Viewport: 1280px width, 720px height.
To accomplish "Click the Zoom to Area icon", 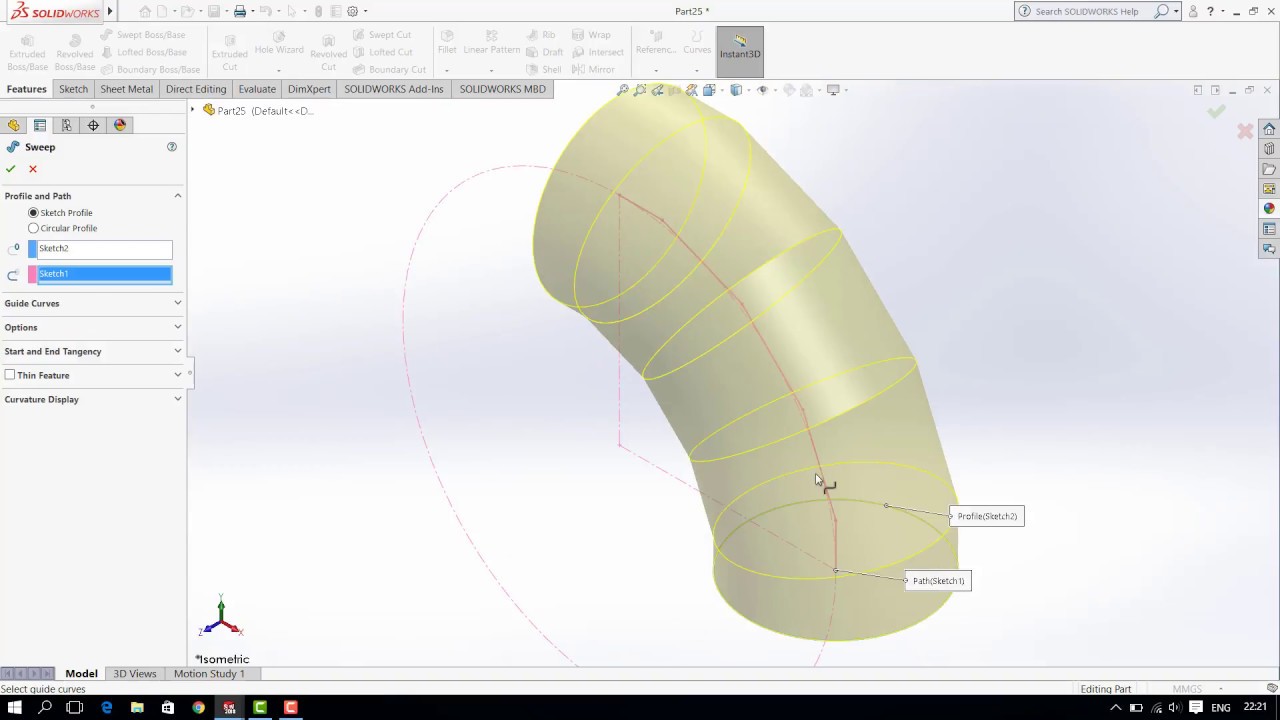I will (x=640, y=90).
